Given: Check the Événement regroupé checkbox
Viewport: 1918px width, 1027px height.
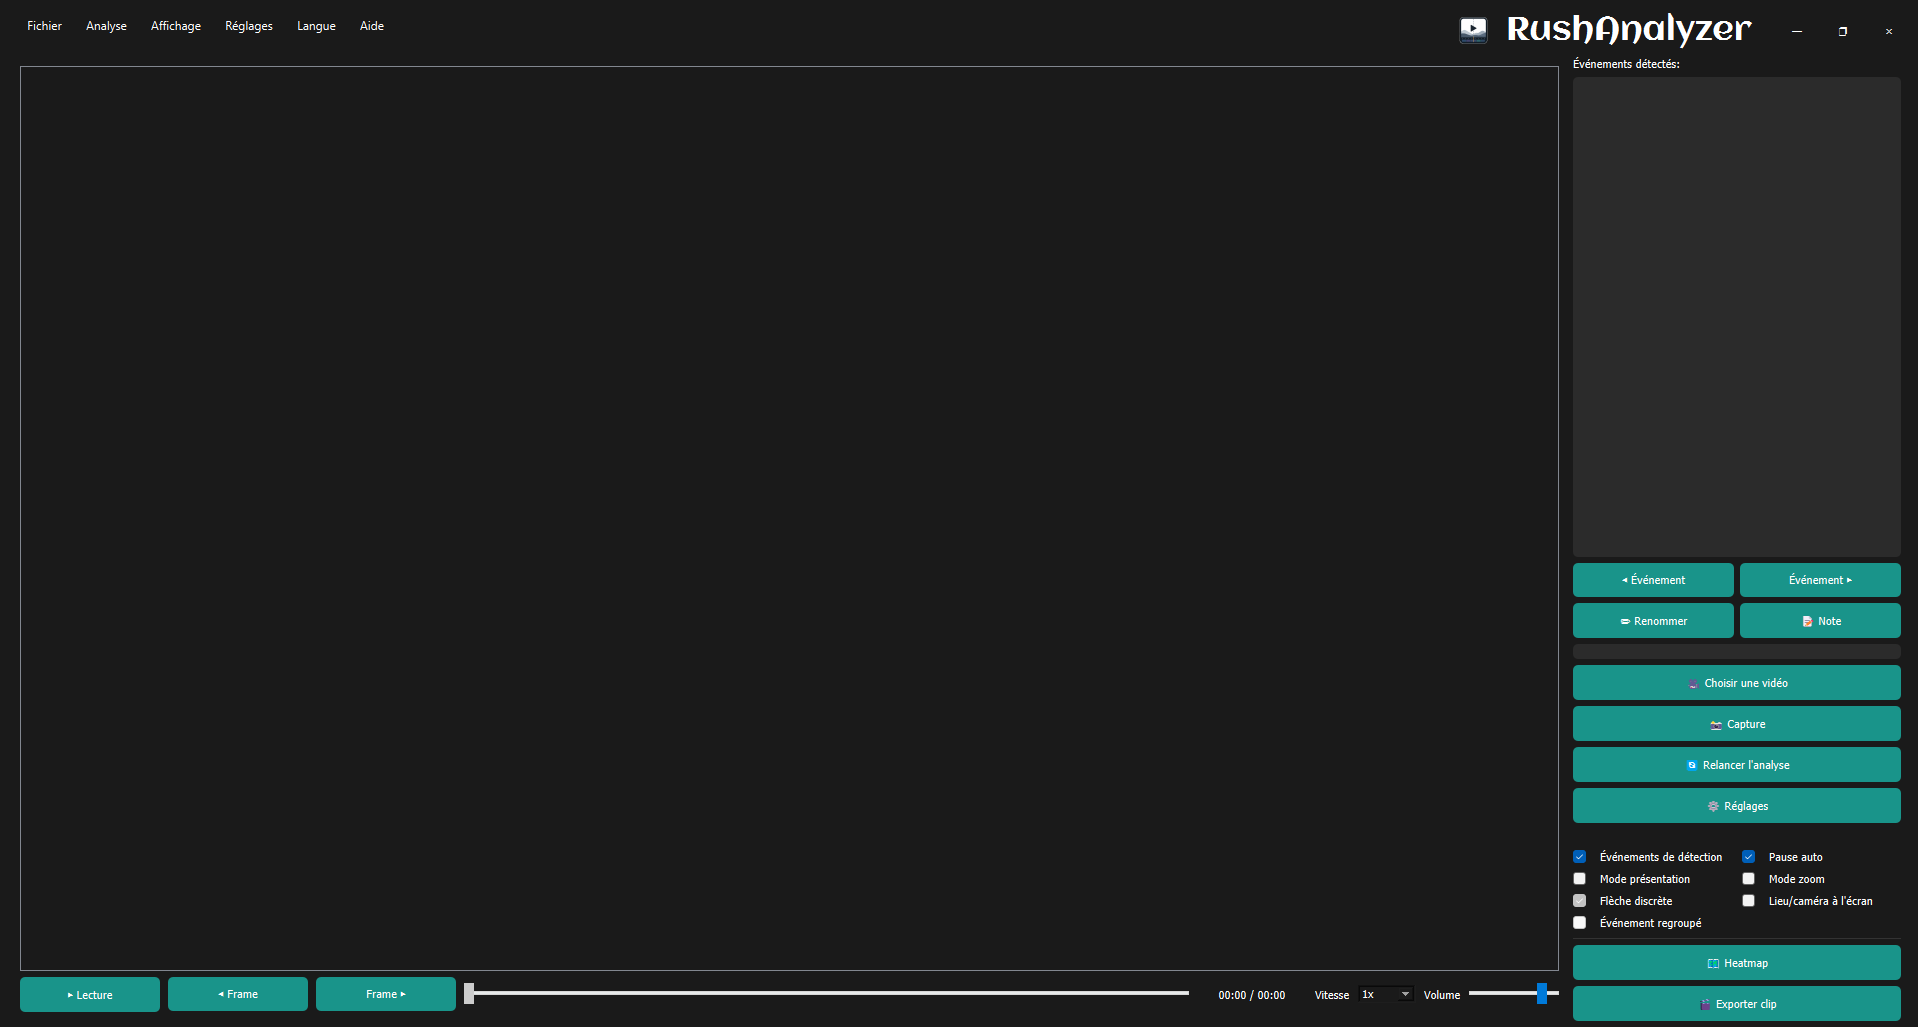Looking at the screenshot, I should click(x=1580, y=923).
